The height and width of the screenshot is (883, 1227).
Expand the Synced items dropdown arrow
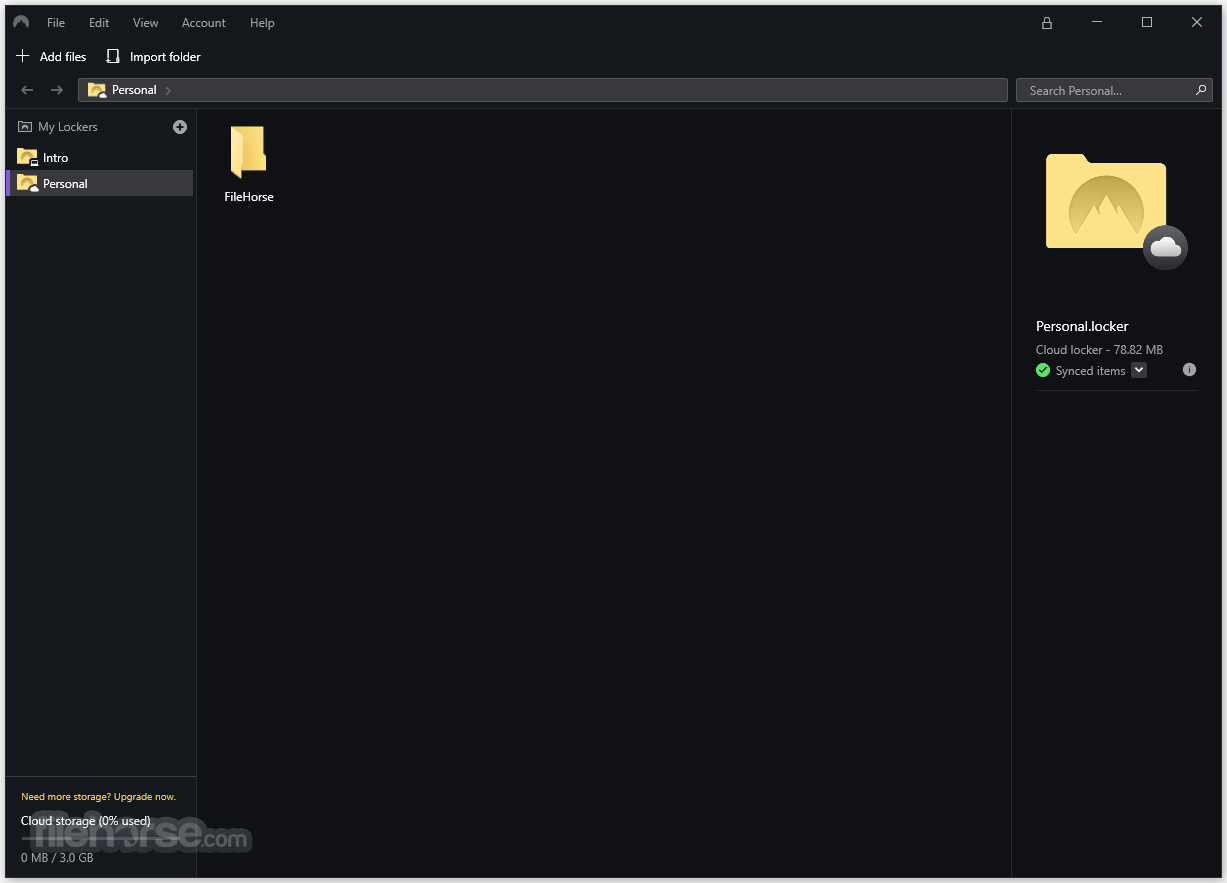1139,371
